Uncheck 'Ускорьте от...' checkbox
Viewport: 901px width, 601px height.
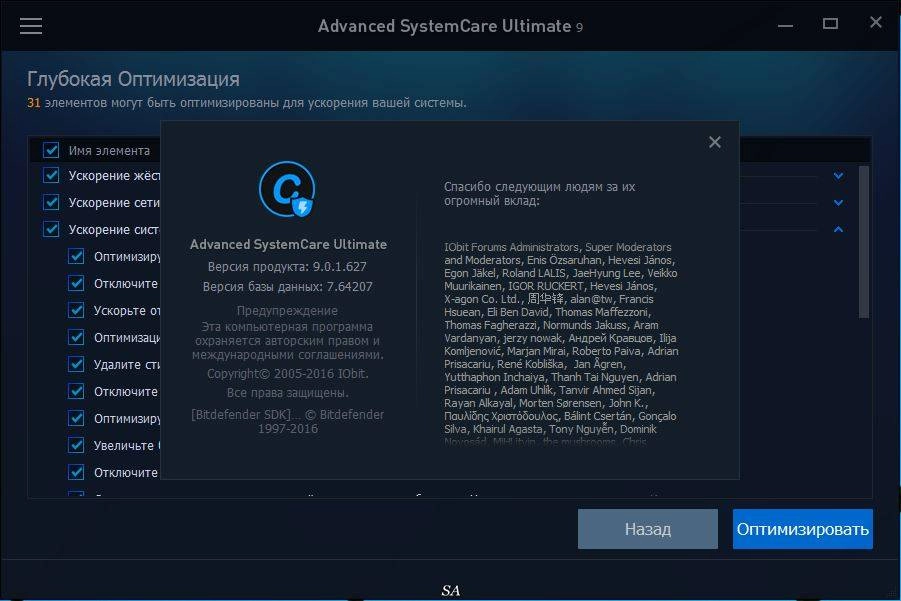76,310
